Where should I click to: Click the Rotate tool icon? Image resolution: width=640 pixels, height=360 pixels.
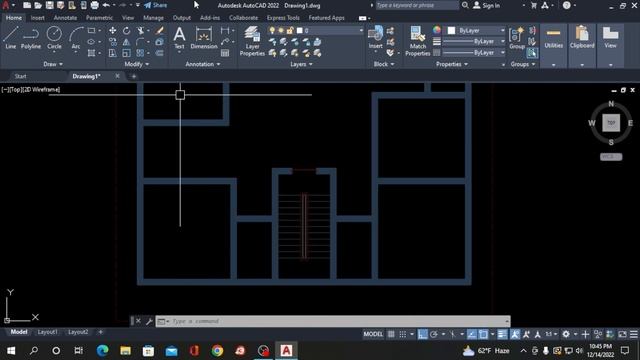click(x=127, y=31)
